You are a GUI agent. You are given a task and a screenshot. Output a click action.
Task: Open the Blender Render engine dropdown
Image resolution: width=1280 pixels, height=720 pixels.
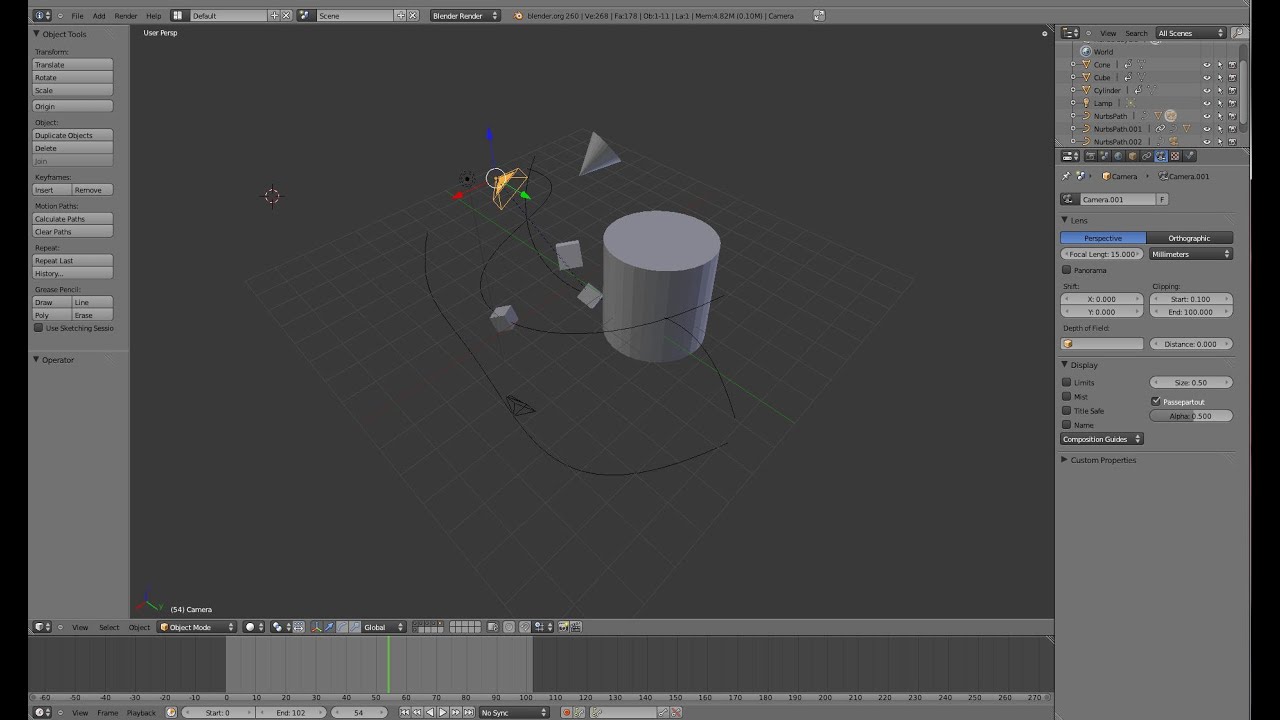[x=465, y=16]
